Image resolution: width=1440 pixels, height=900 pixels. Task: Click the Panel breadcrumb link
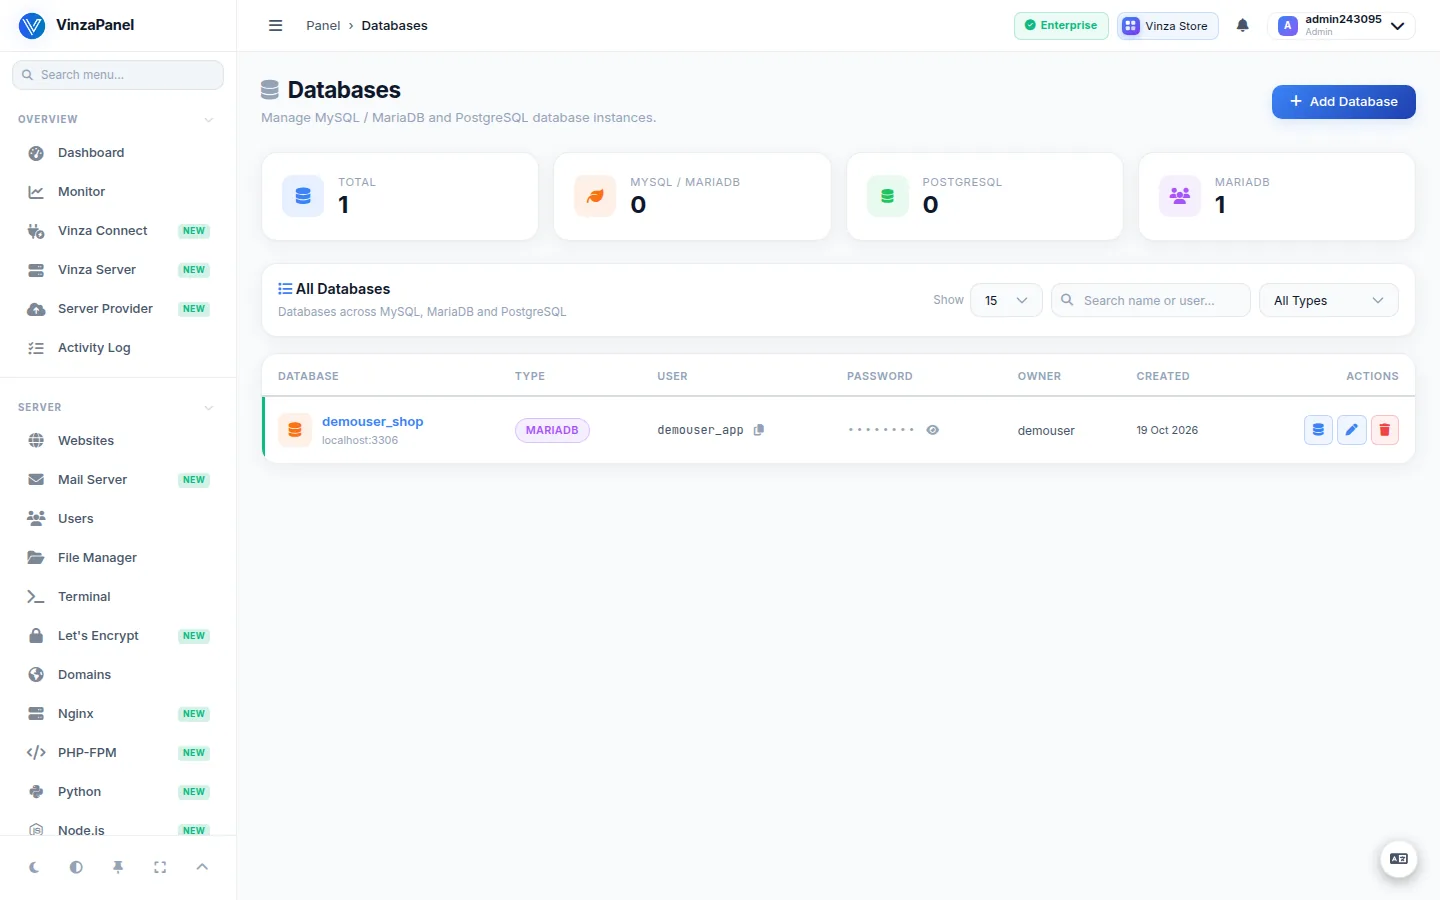323,26
